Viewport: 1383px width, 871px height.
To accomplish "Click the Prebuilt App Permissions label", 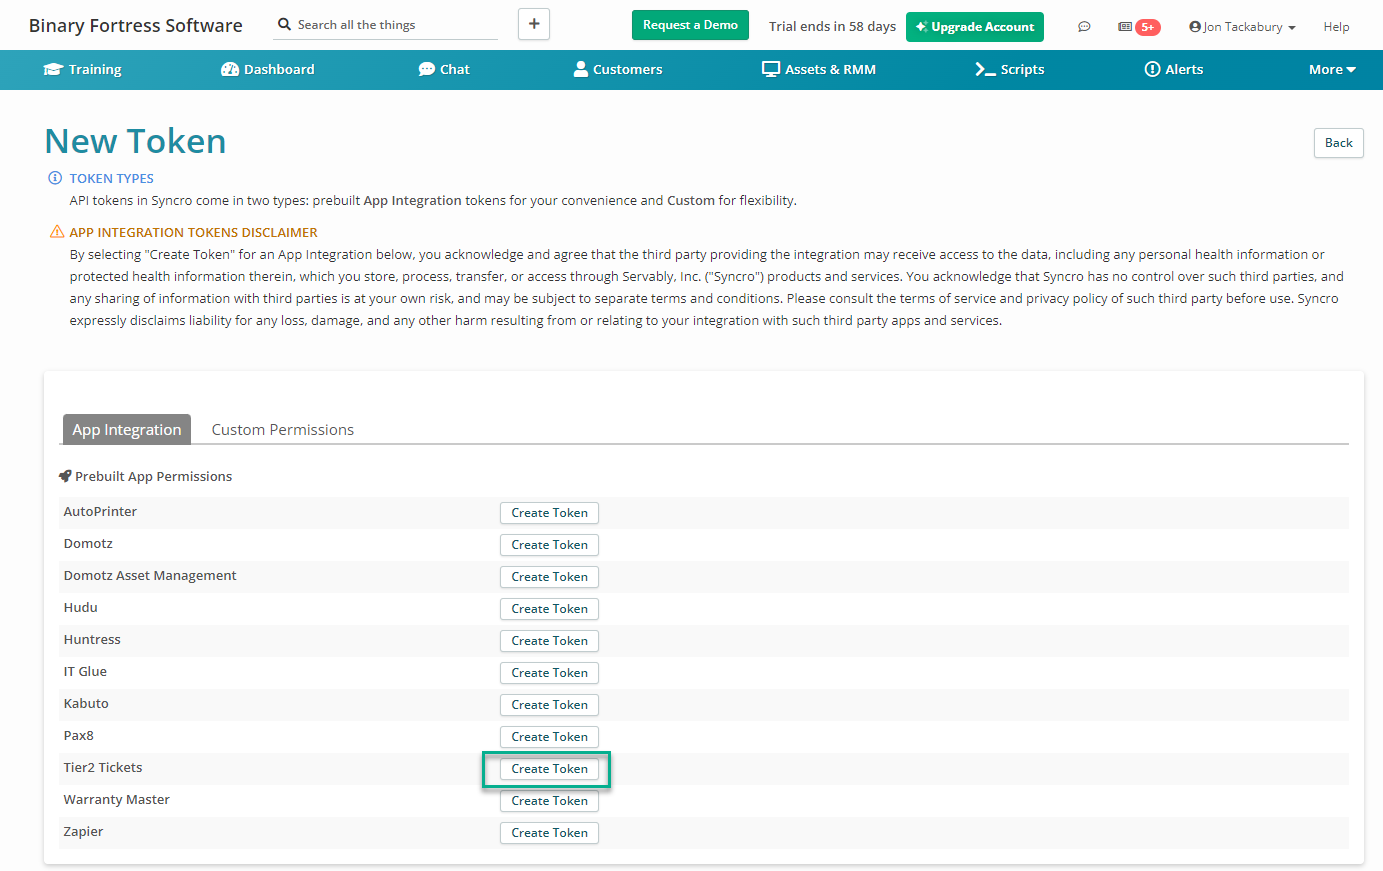I will tap(153, 477).
